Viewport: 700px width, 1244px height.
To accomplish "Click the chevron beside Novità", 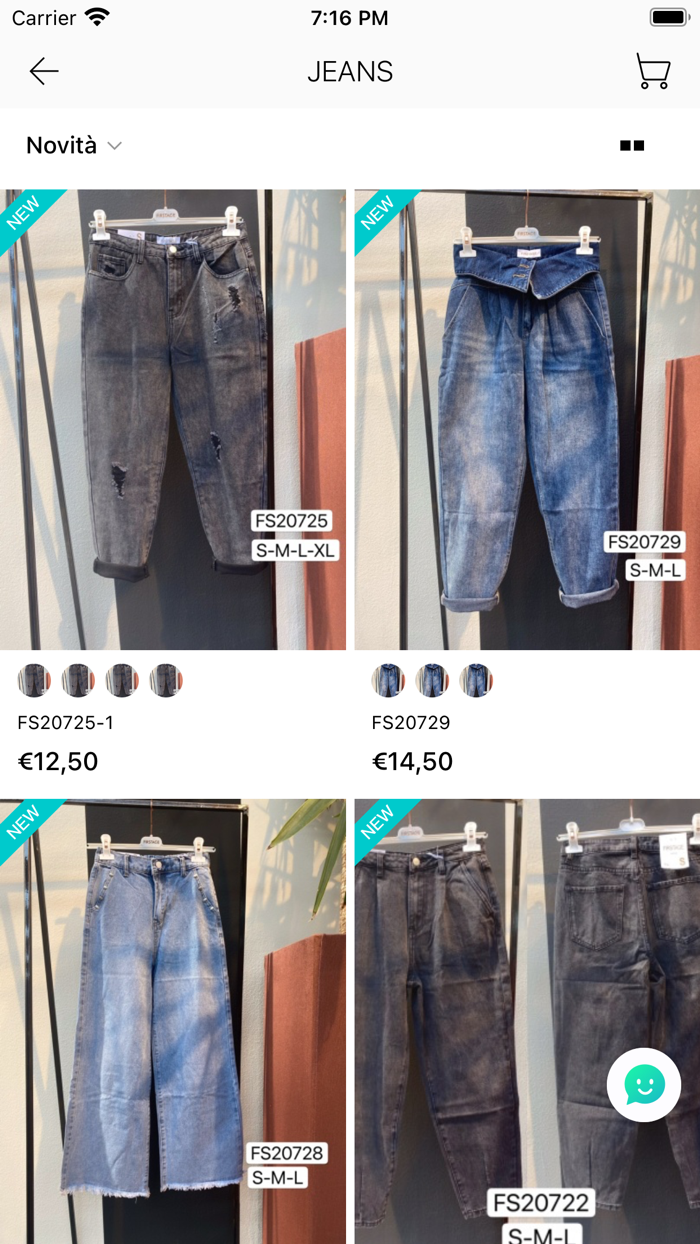I will pyautogui.click(x=114, y=146).
